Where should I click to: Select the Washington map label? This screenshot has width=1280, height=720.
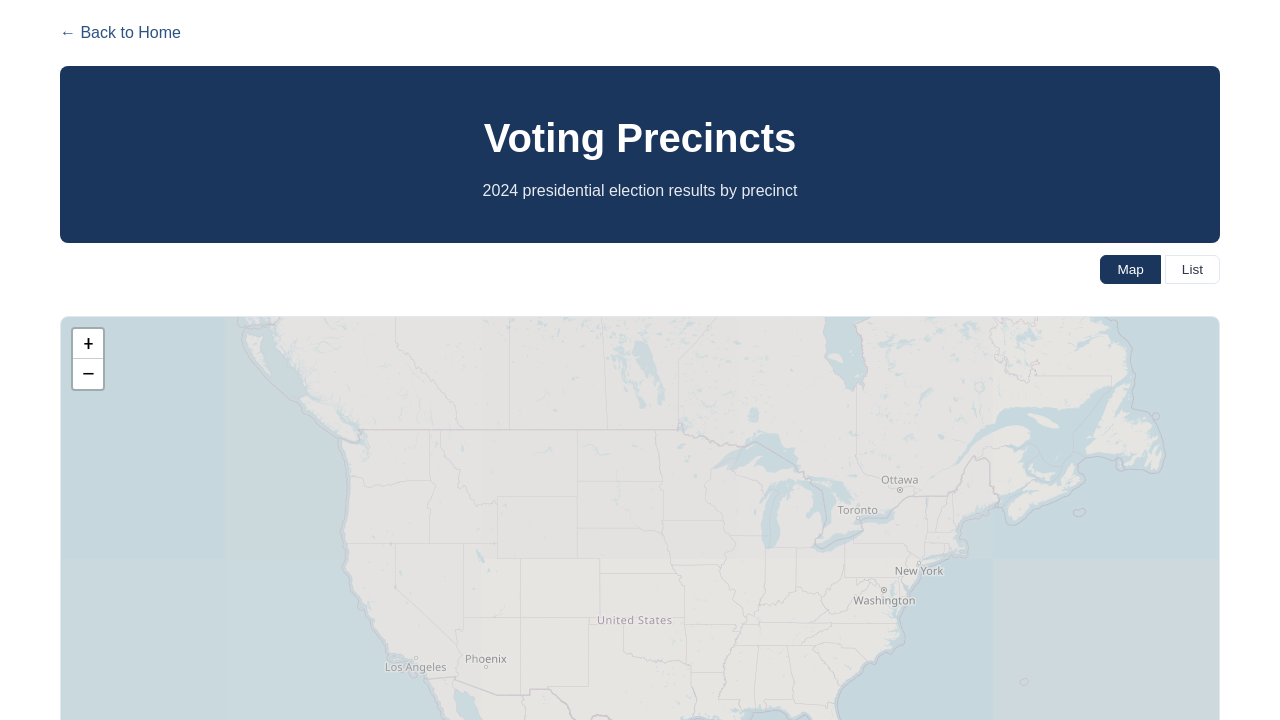tap(884, 601)
